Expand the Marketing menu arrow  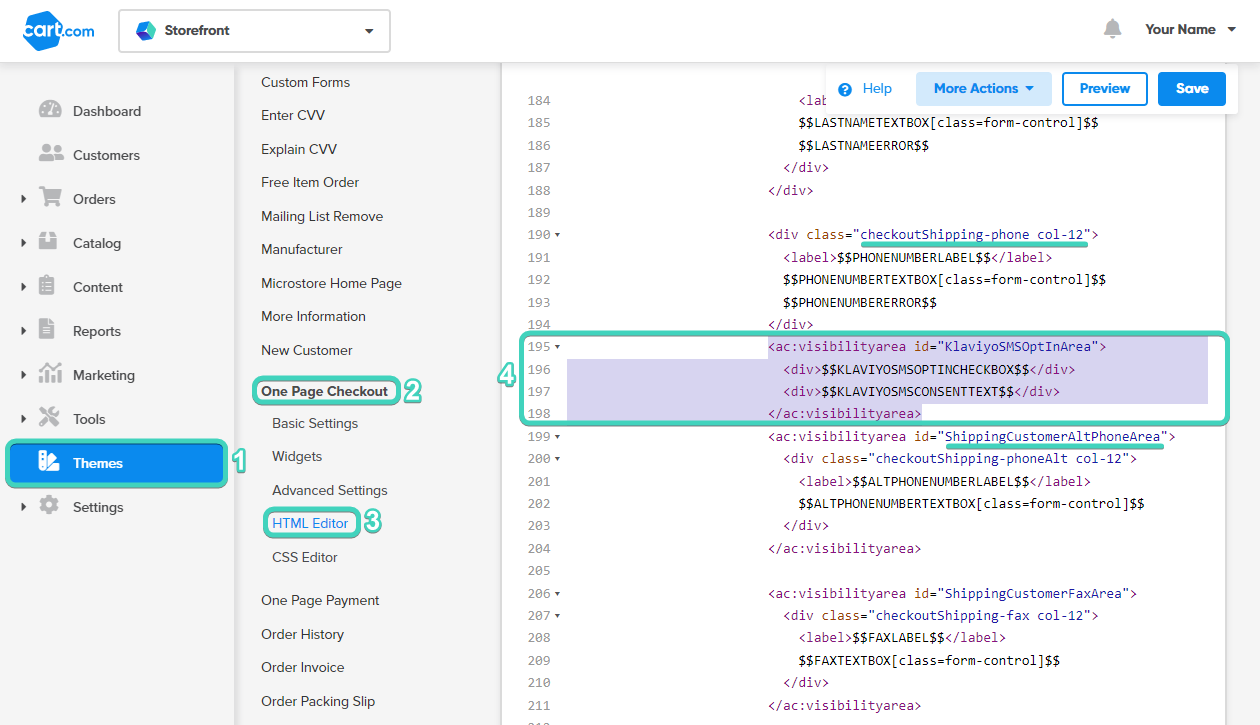coord(24,375)
